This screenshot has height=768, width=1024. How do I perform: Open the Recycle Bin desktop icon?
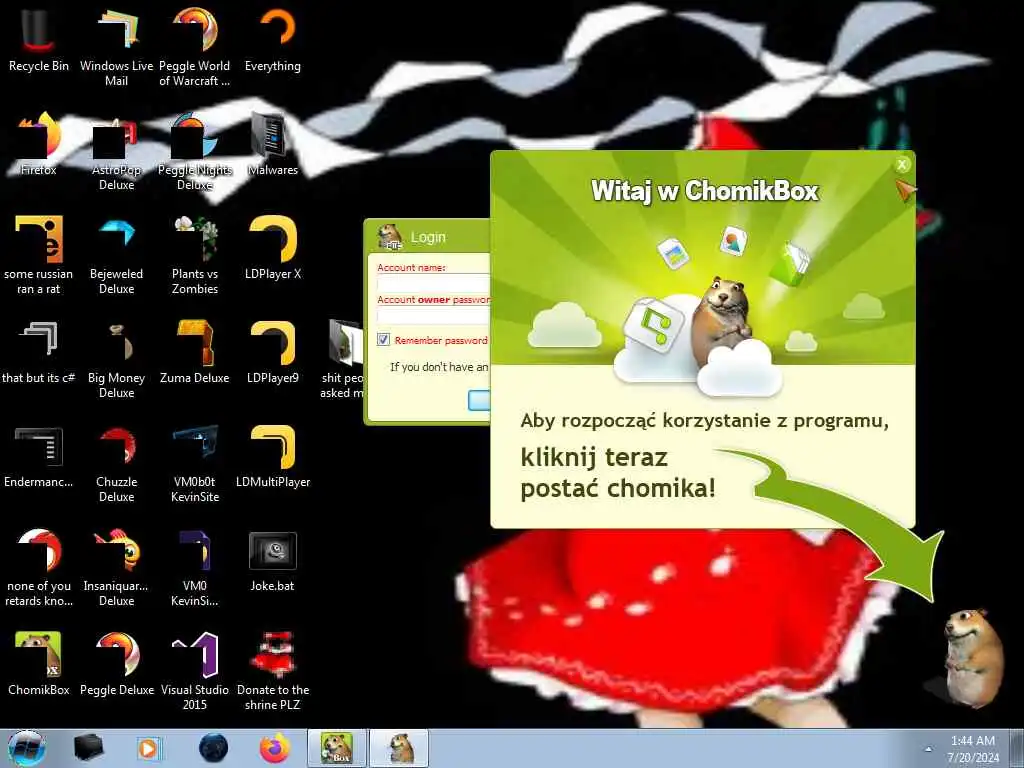(39, 40)
